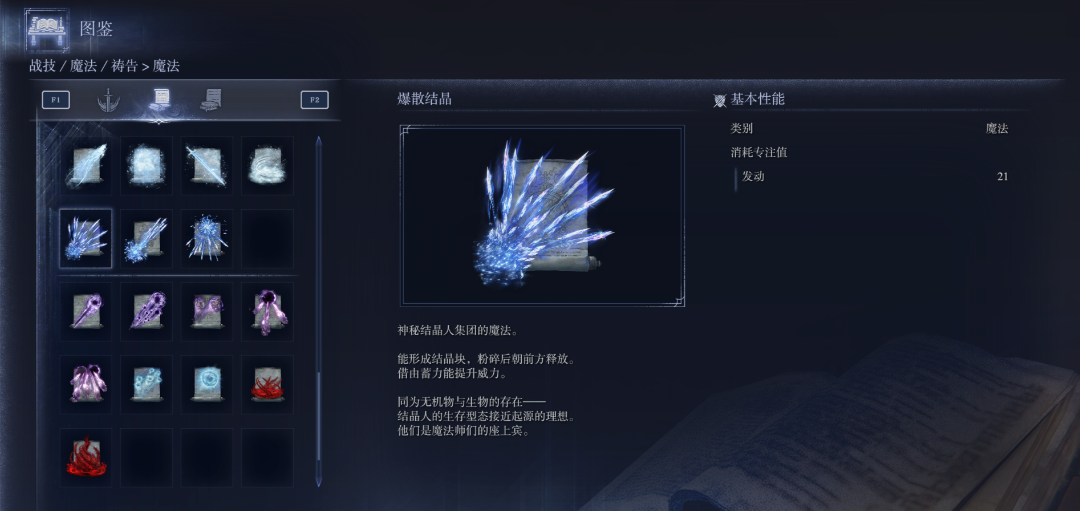Select the red flame spell in the bottom row
The image size is (1080, 511).
pos(85,458)
